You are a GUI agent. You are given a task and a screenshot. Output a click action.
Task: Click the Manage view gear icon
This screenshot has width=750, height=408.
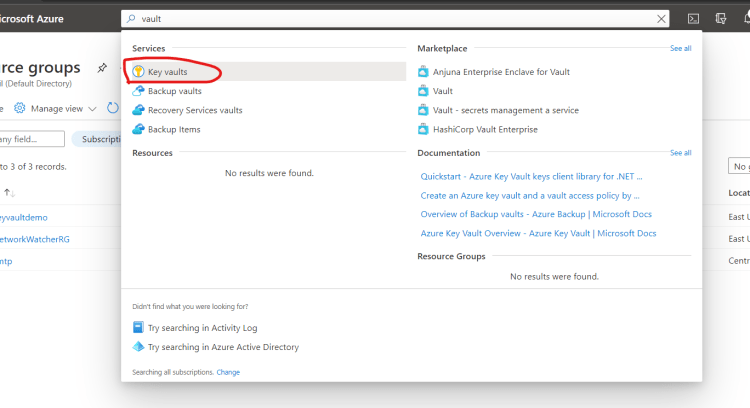pos(20,109)
